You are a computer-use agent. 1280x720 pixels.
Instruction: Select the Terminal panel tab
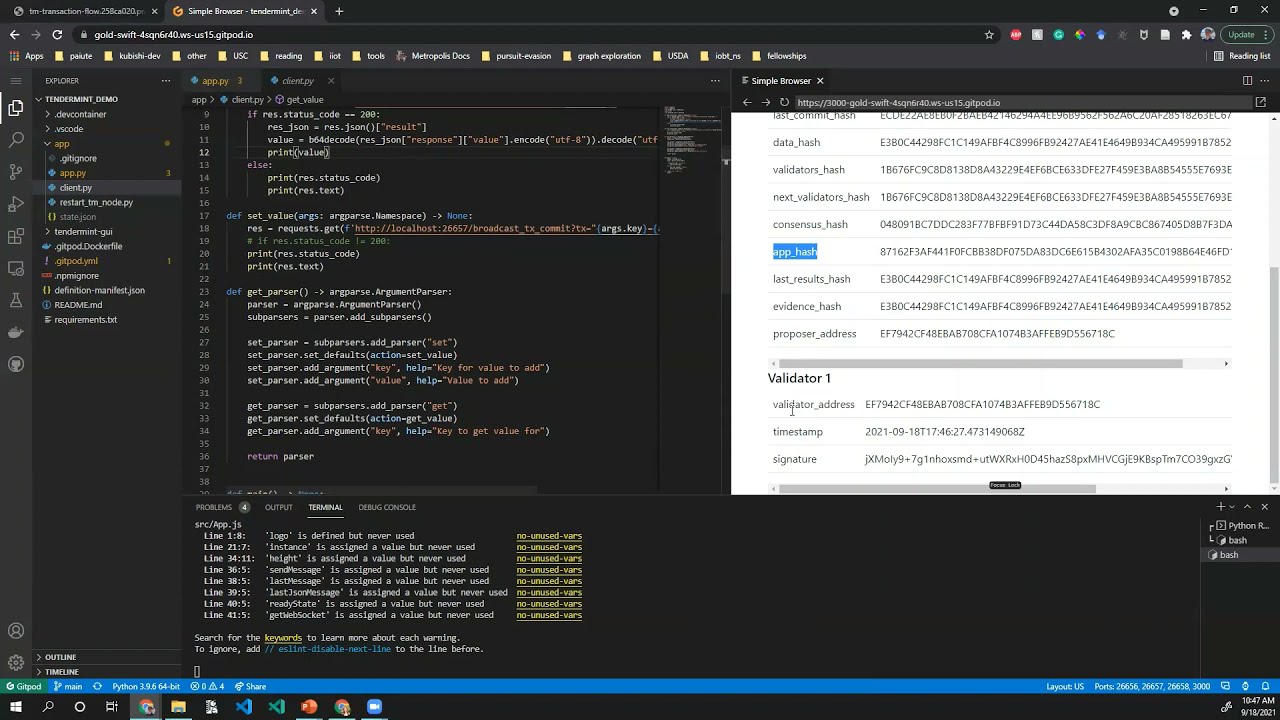point(325,507)
